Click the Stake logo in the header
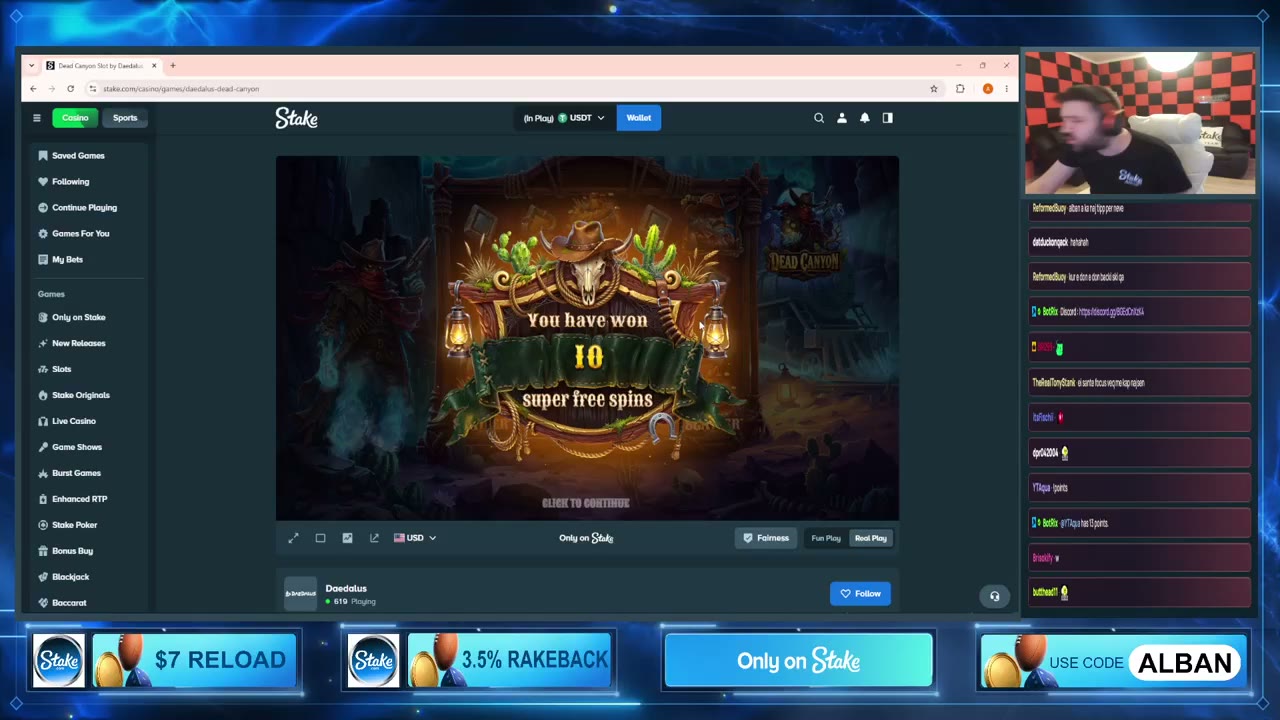1280x720 pixels. (297, 118)
